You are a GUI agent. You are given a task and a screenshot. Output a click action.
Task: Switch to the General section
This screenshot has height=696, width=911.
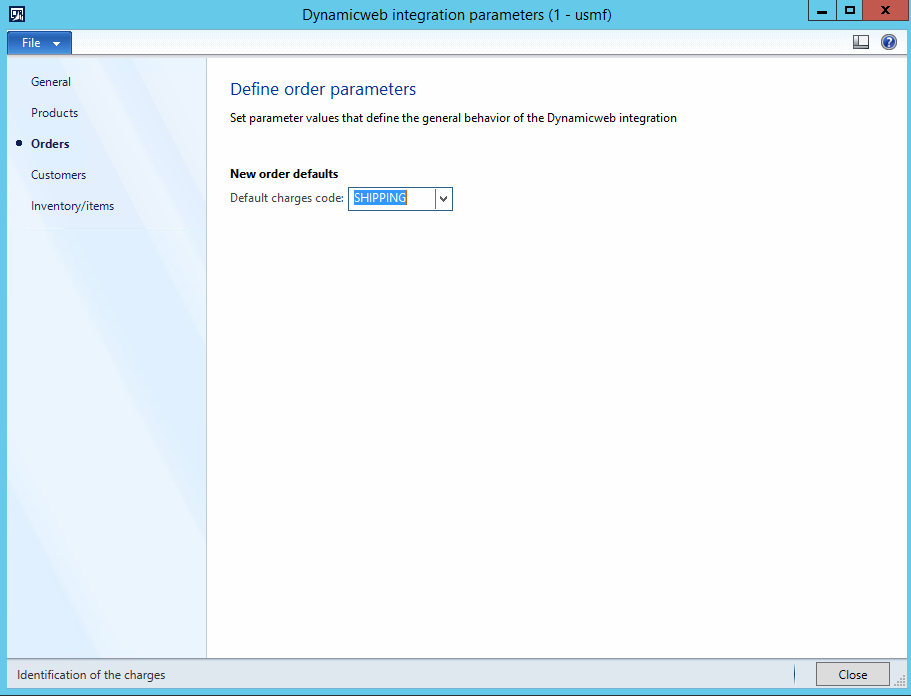tap(51, 82)
